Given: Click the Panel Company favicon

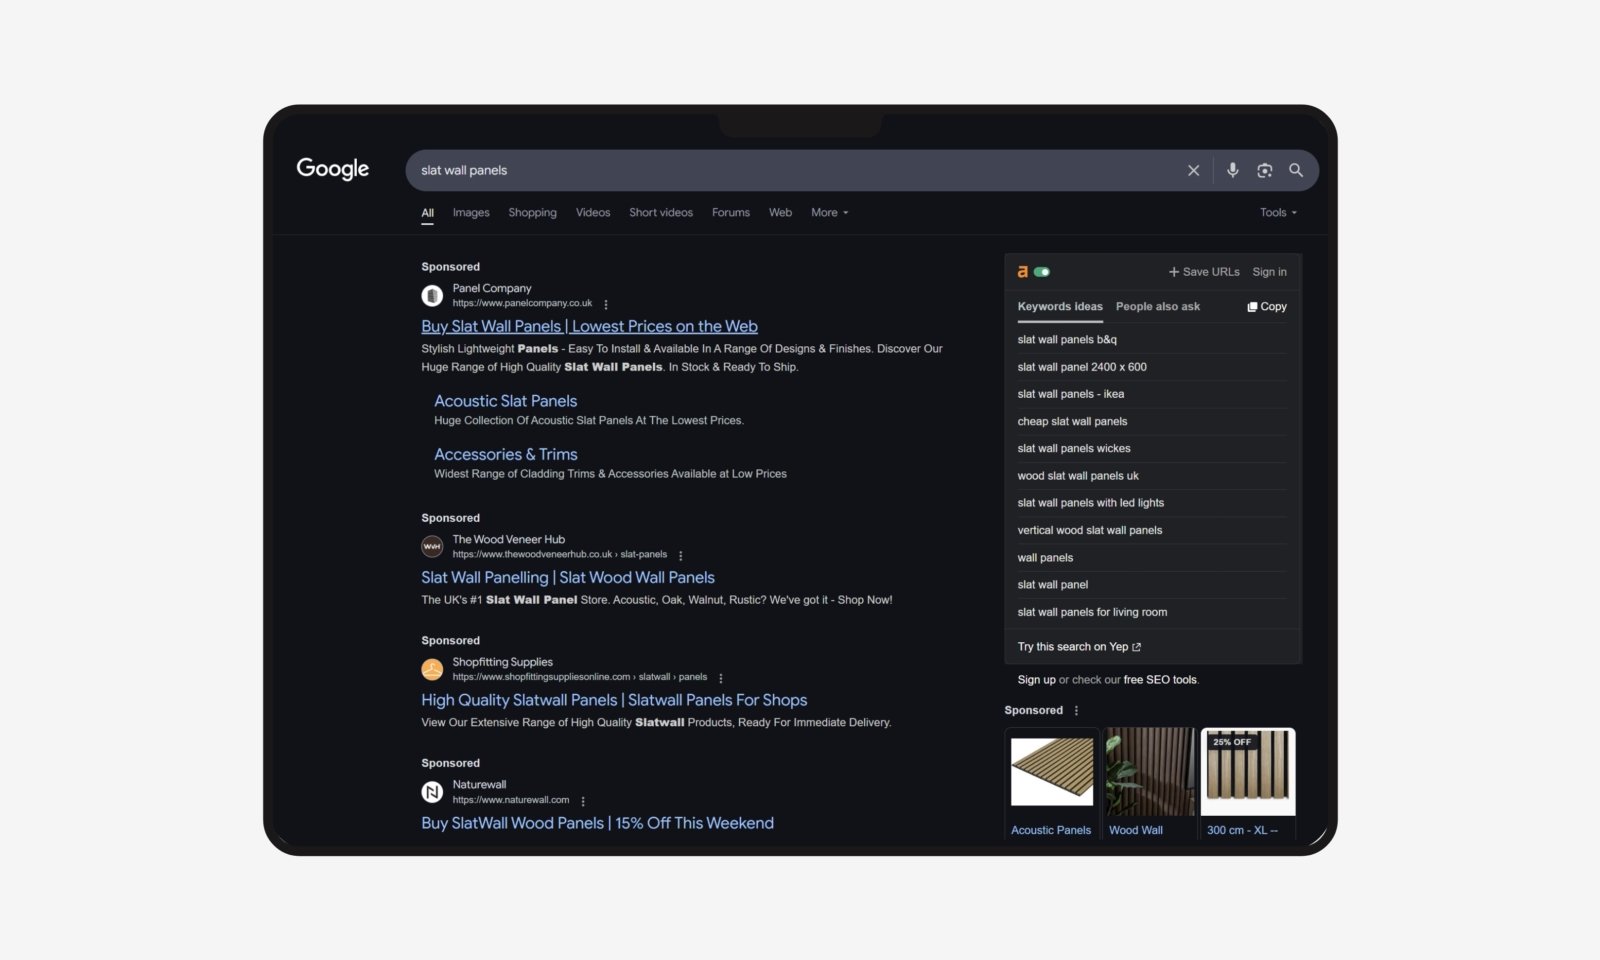Looking at the screenshot, I should pyautogui.click(x=432, y=296).
